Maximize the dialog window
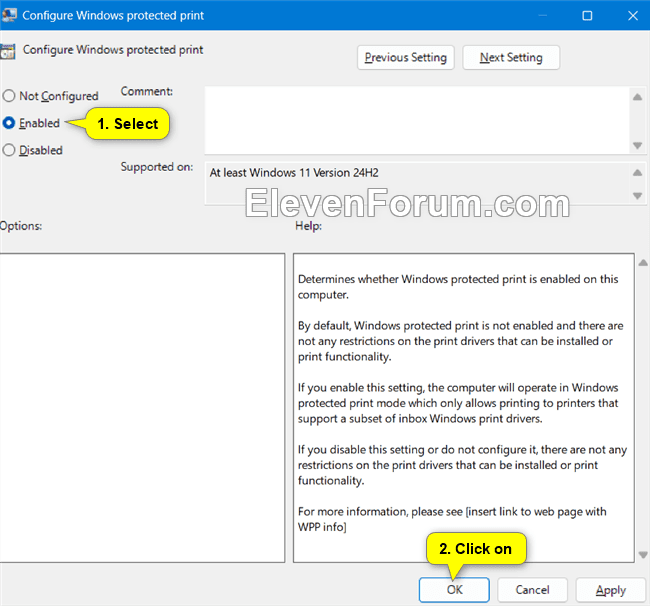Viewport: 650px width, 606px height. click(587, 16)
